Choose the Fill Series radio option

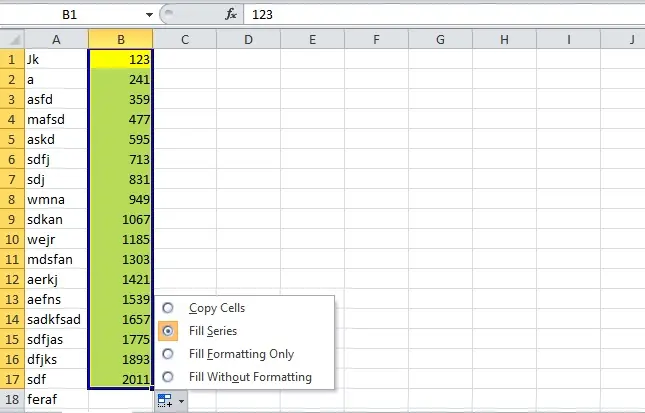point(168,331)
